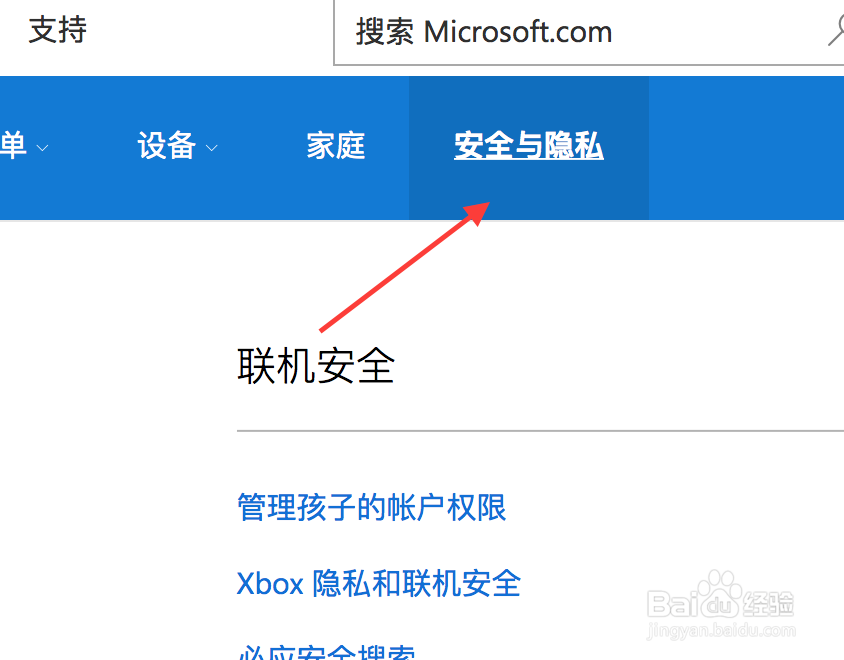Open the 必应安全搜索 link
Screen dimensions: 844x660
click(326, 652)
